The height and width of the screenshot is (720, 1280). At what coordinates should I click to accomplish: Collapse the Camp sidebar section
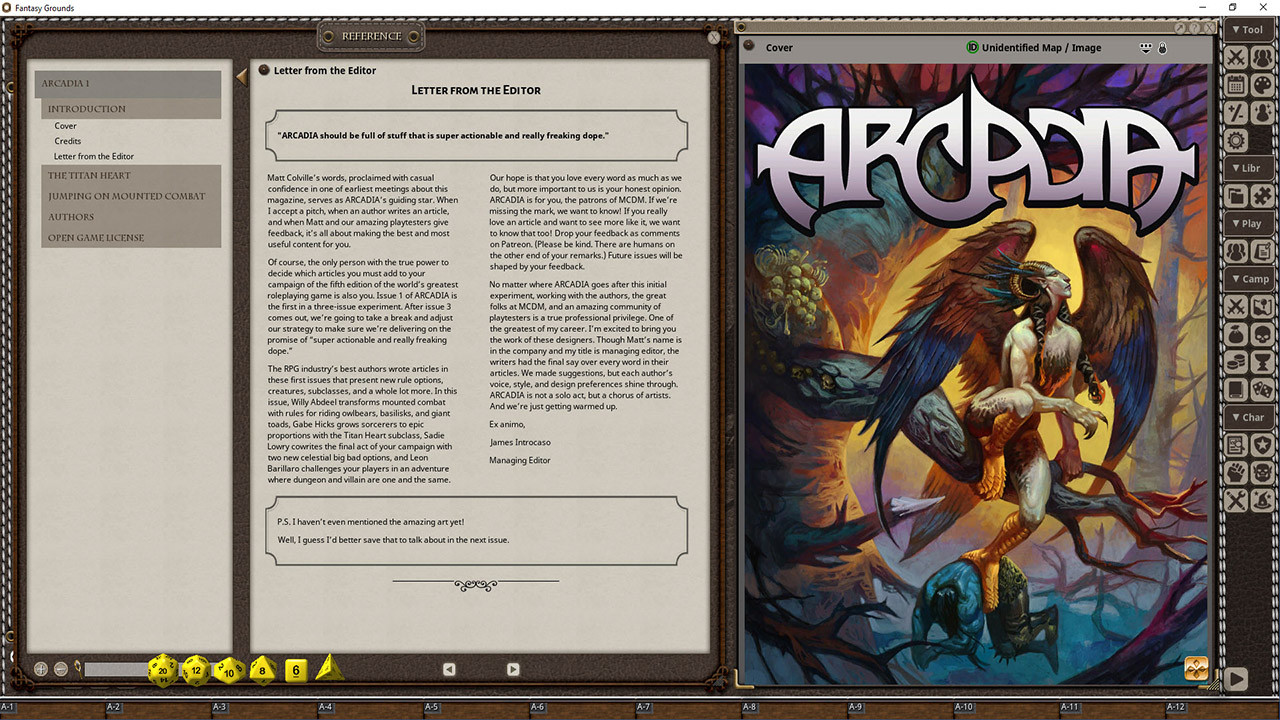pos(1248,279)
